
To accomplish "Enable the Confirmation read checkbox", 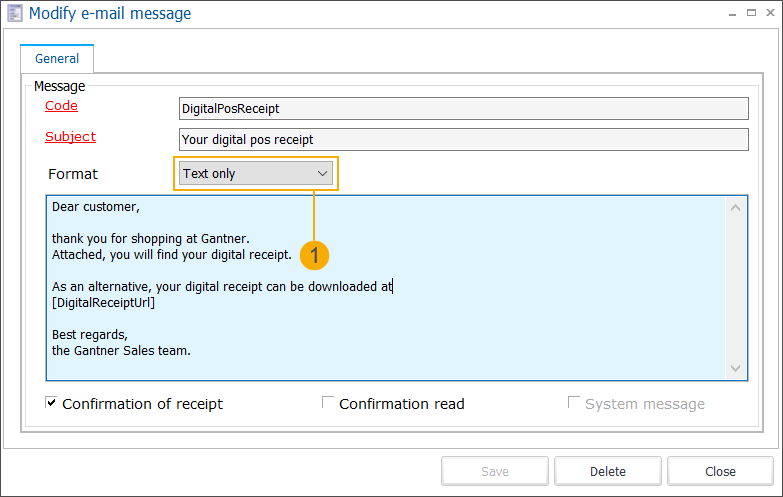I will pyautogui.click(x=328, y=402).
